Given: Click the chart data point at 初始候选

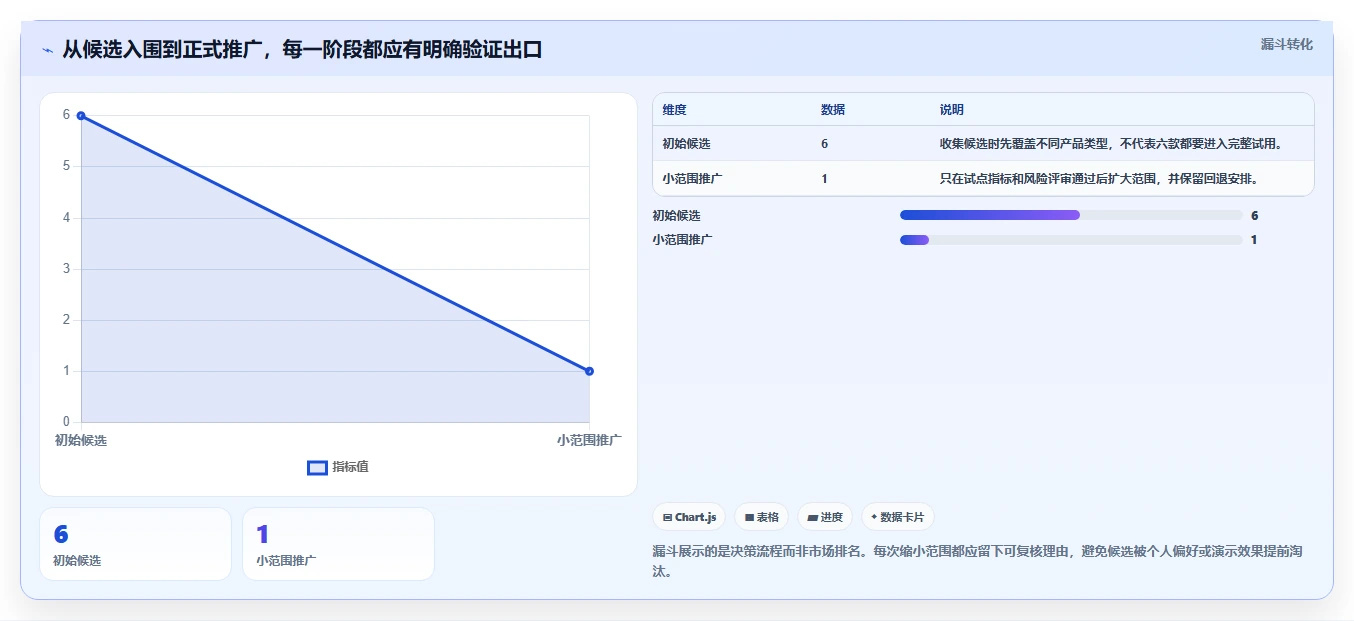Looking at the screenshot, I should [81, 115].
